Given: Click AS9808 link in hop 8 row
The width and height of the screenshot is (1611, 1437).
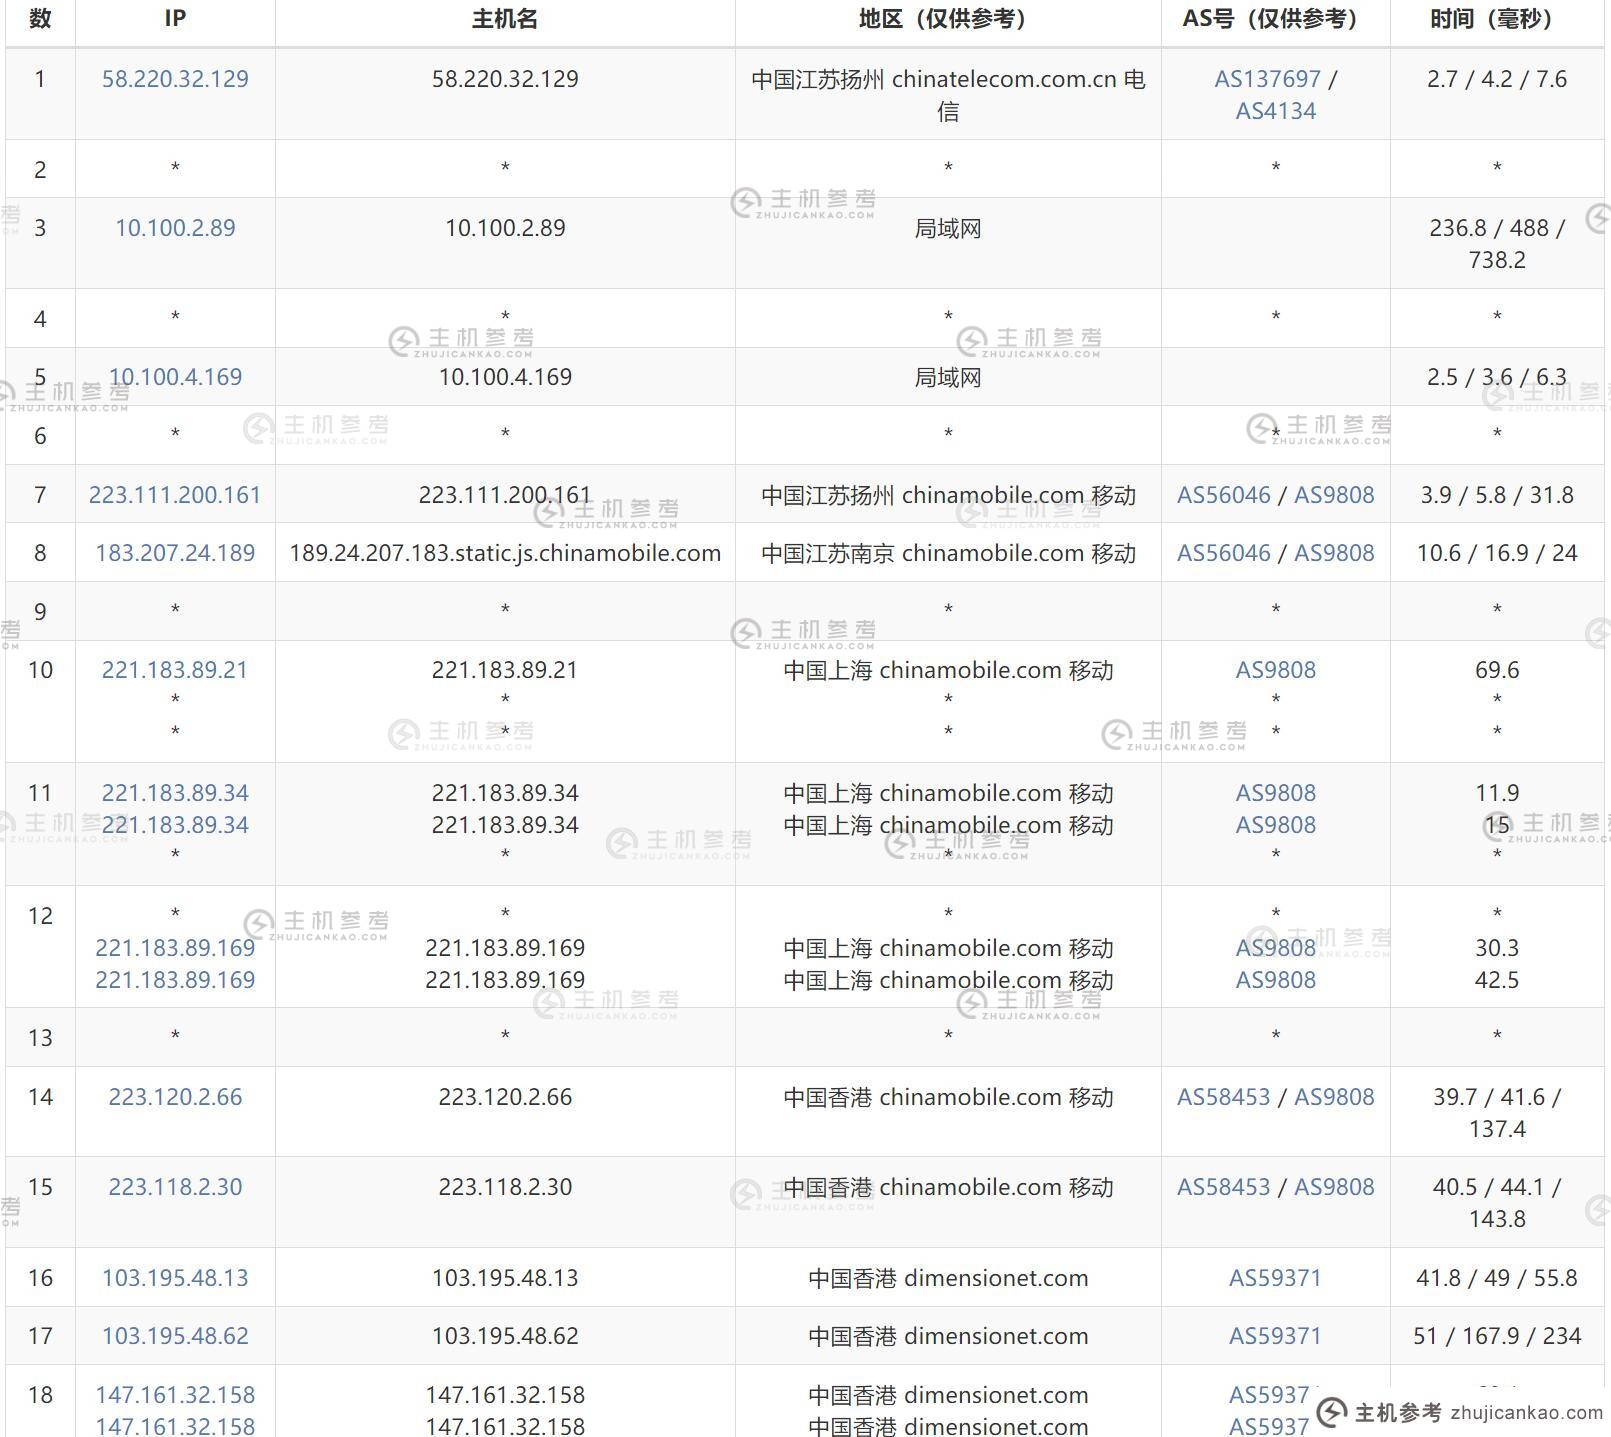Looking at the screenshot, I should pos(1334,553).
